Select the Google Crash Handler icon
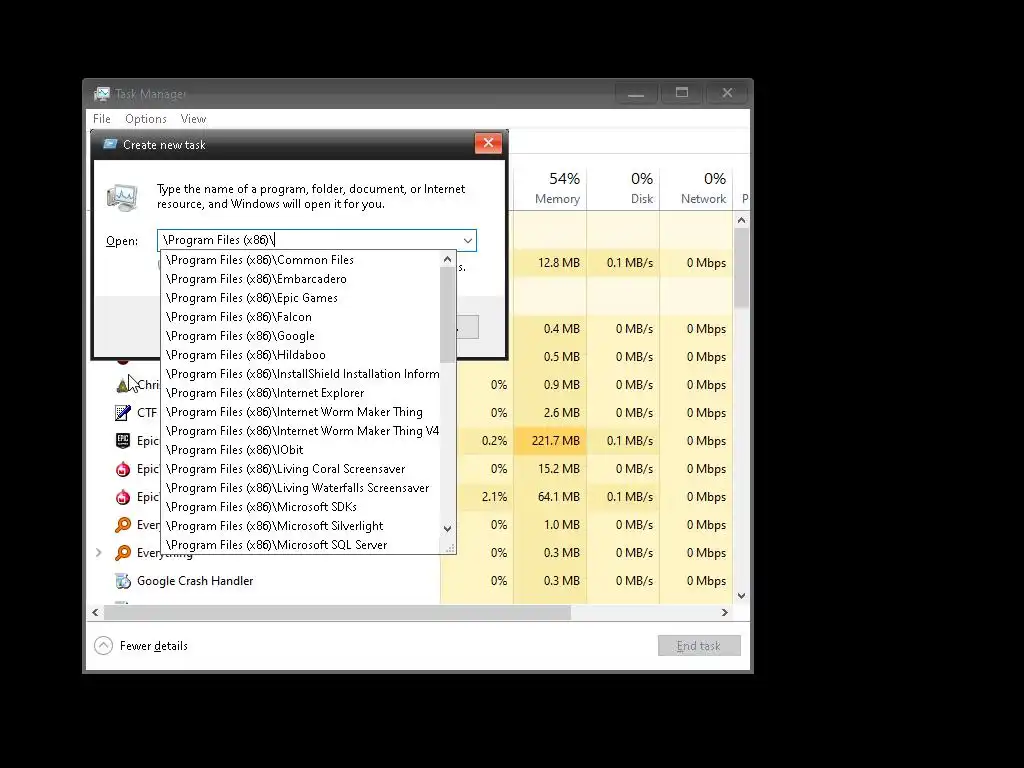 point(123,581)
